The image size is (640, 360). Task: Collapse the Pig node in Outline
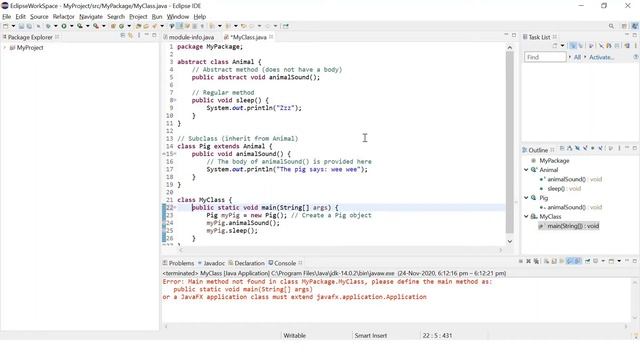(526, 198)
